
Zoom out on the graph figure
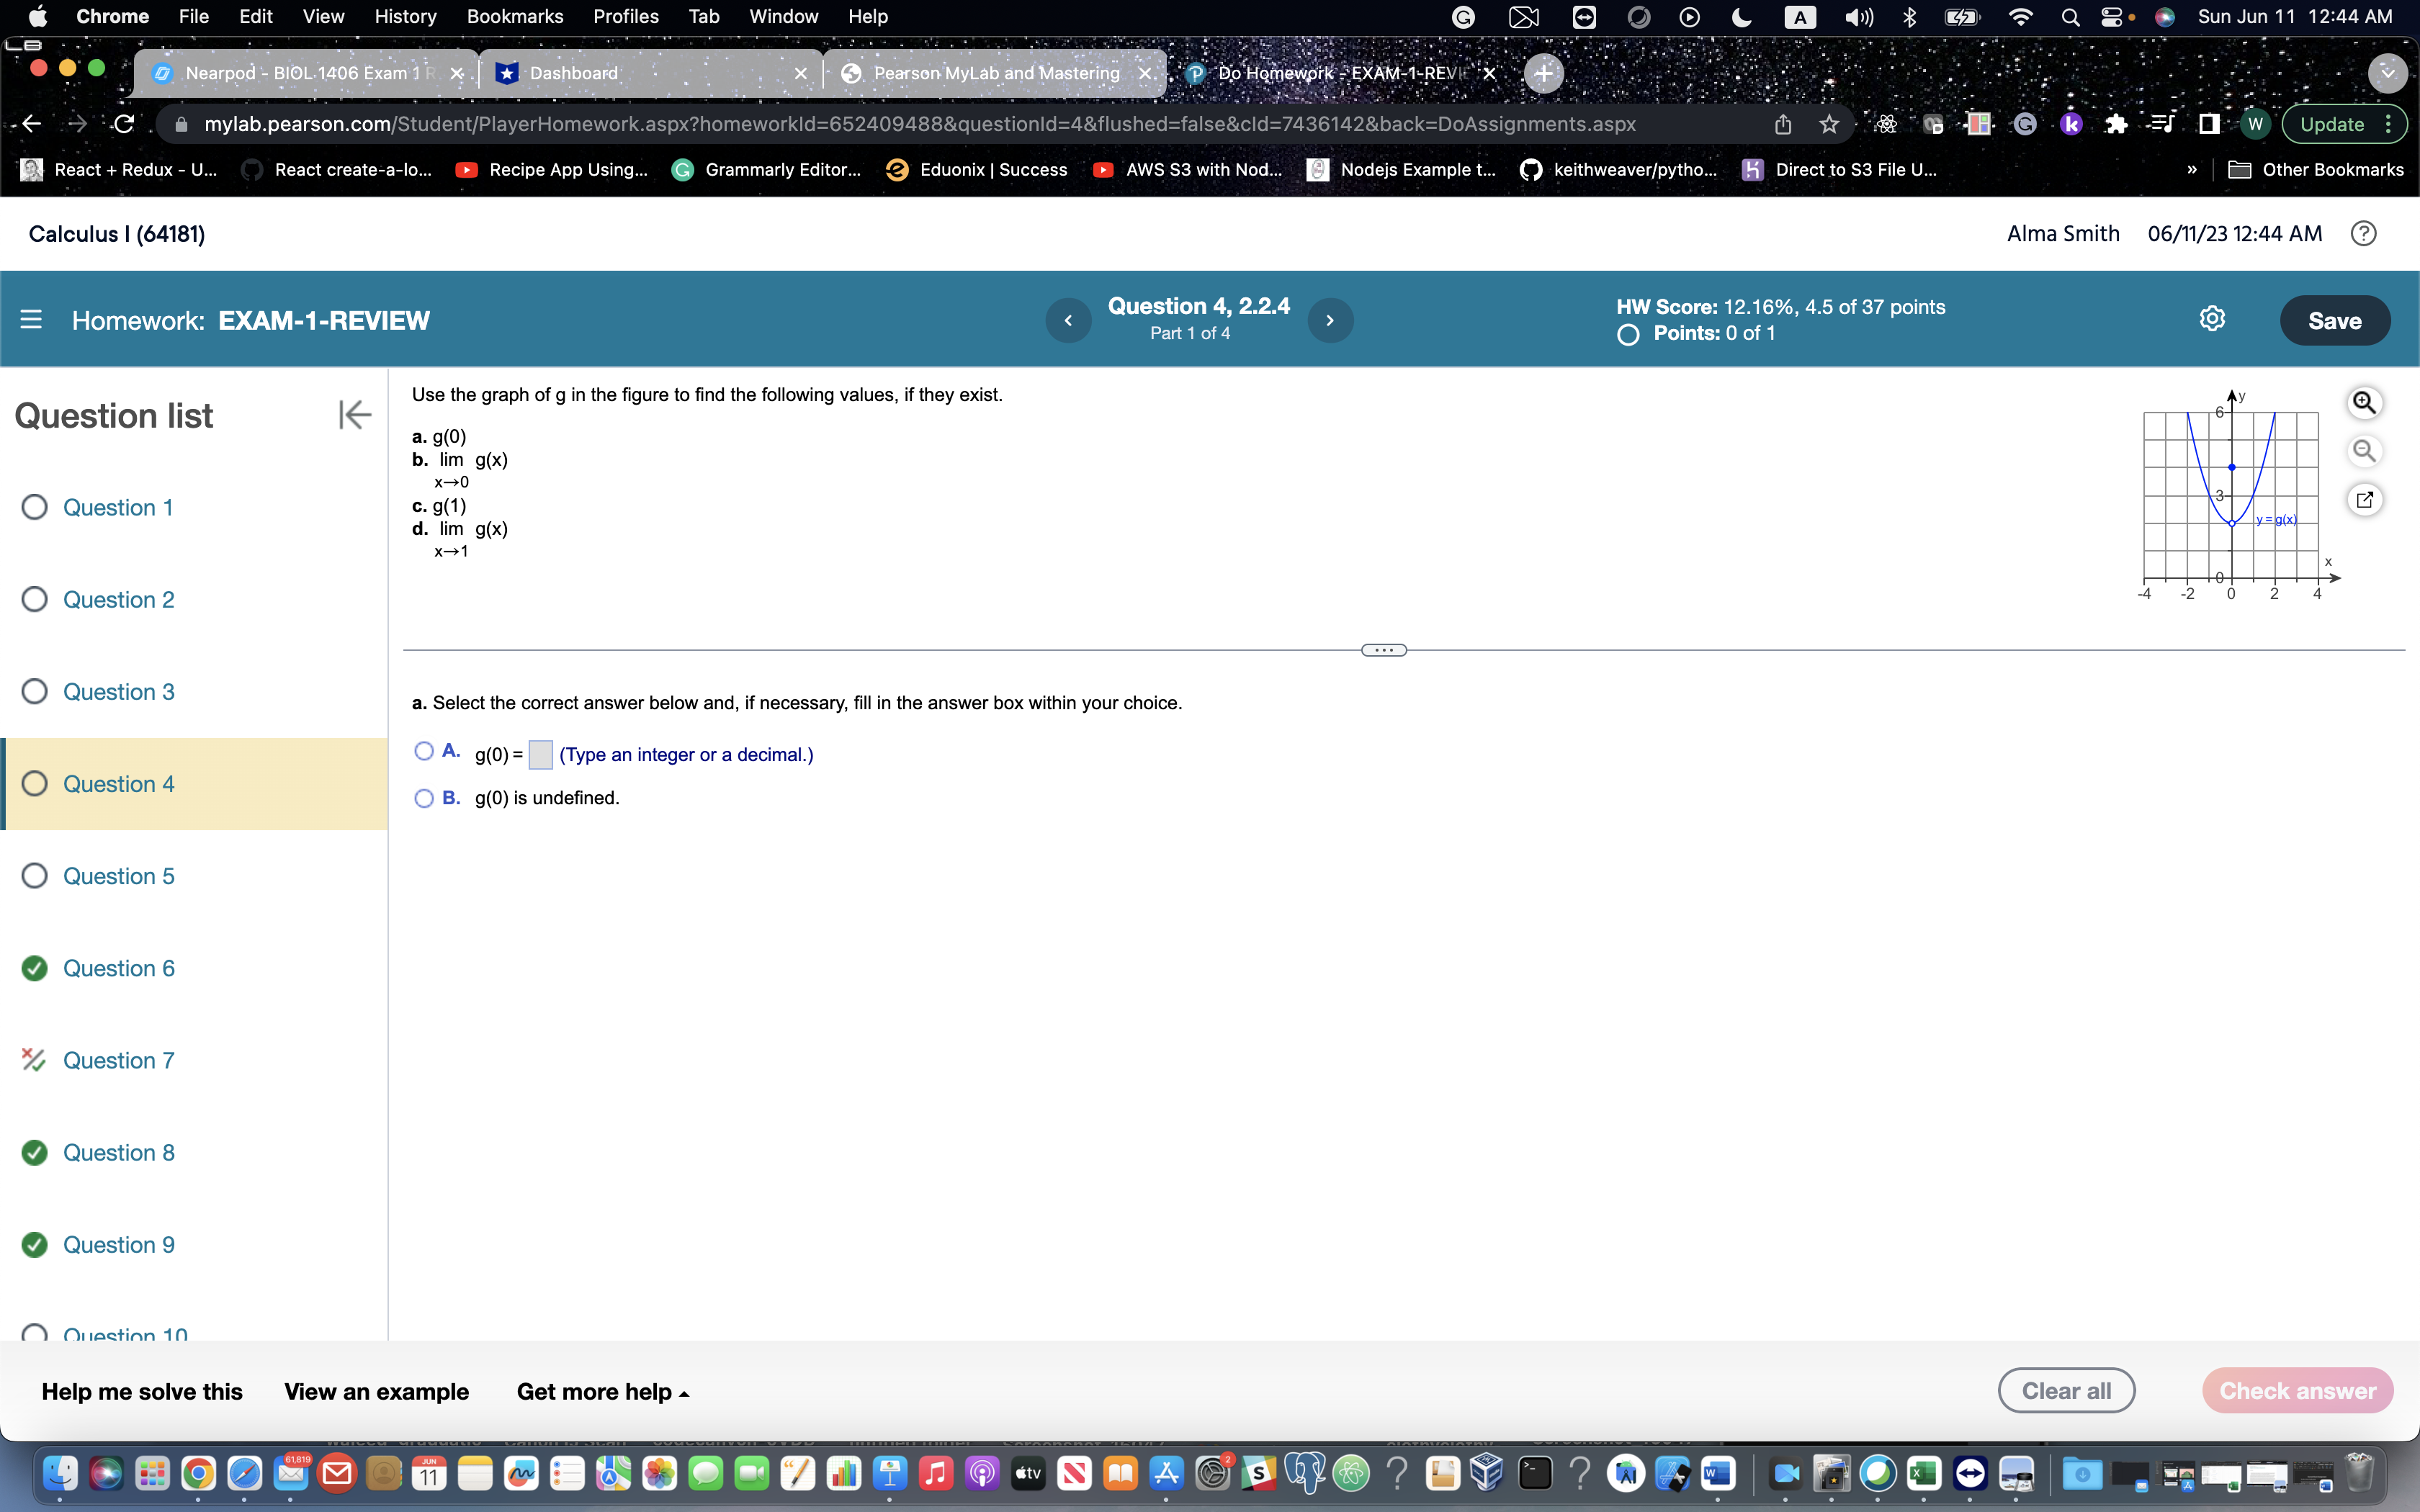tap(2365, 451)
